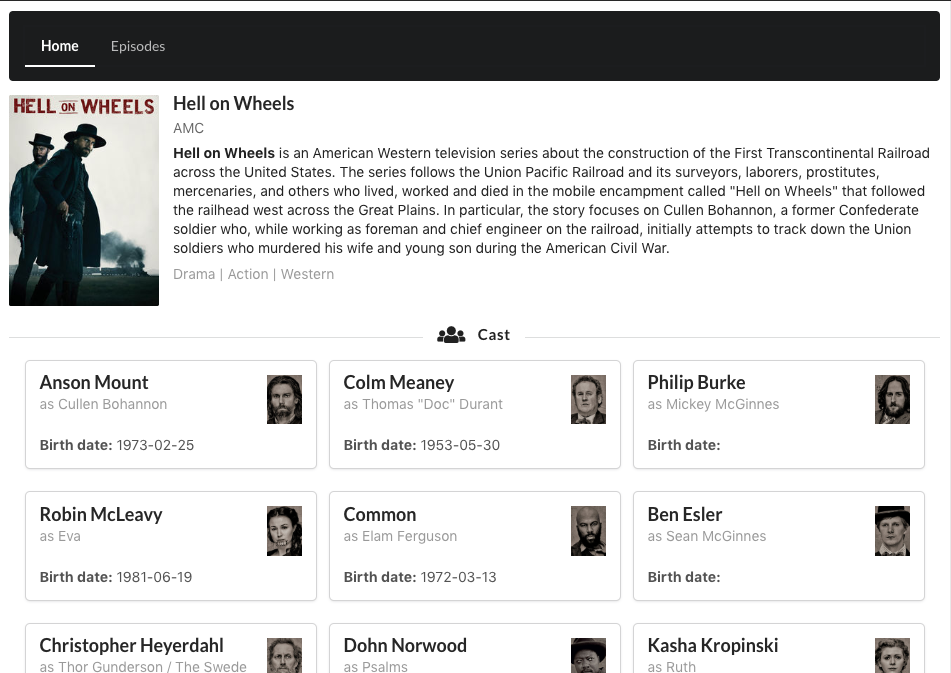
Task: Select the Action genre label
Action: point(248,273)
